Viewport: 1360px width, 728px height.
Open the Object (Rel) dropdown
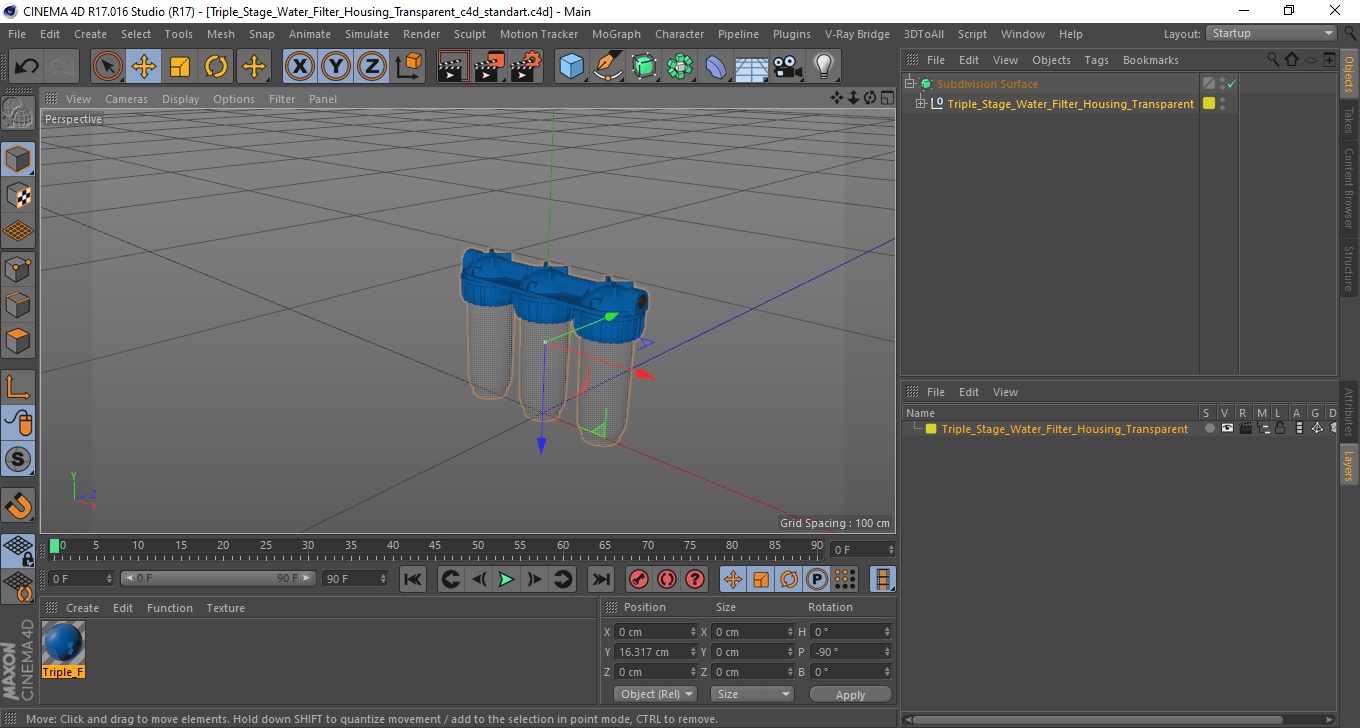[x=656, y=694]
